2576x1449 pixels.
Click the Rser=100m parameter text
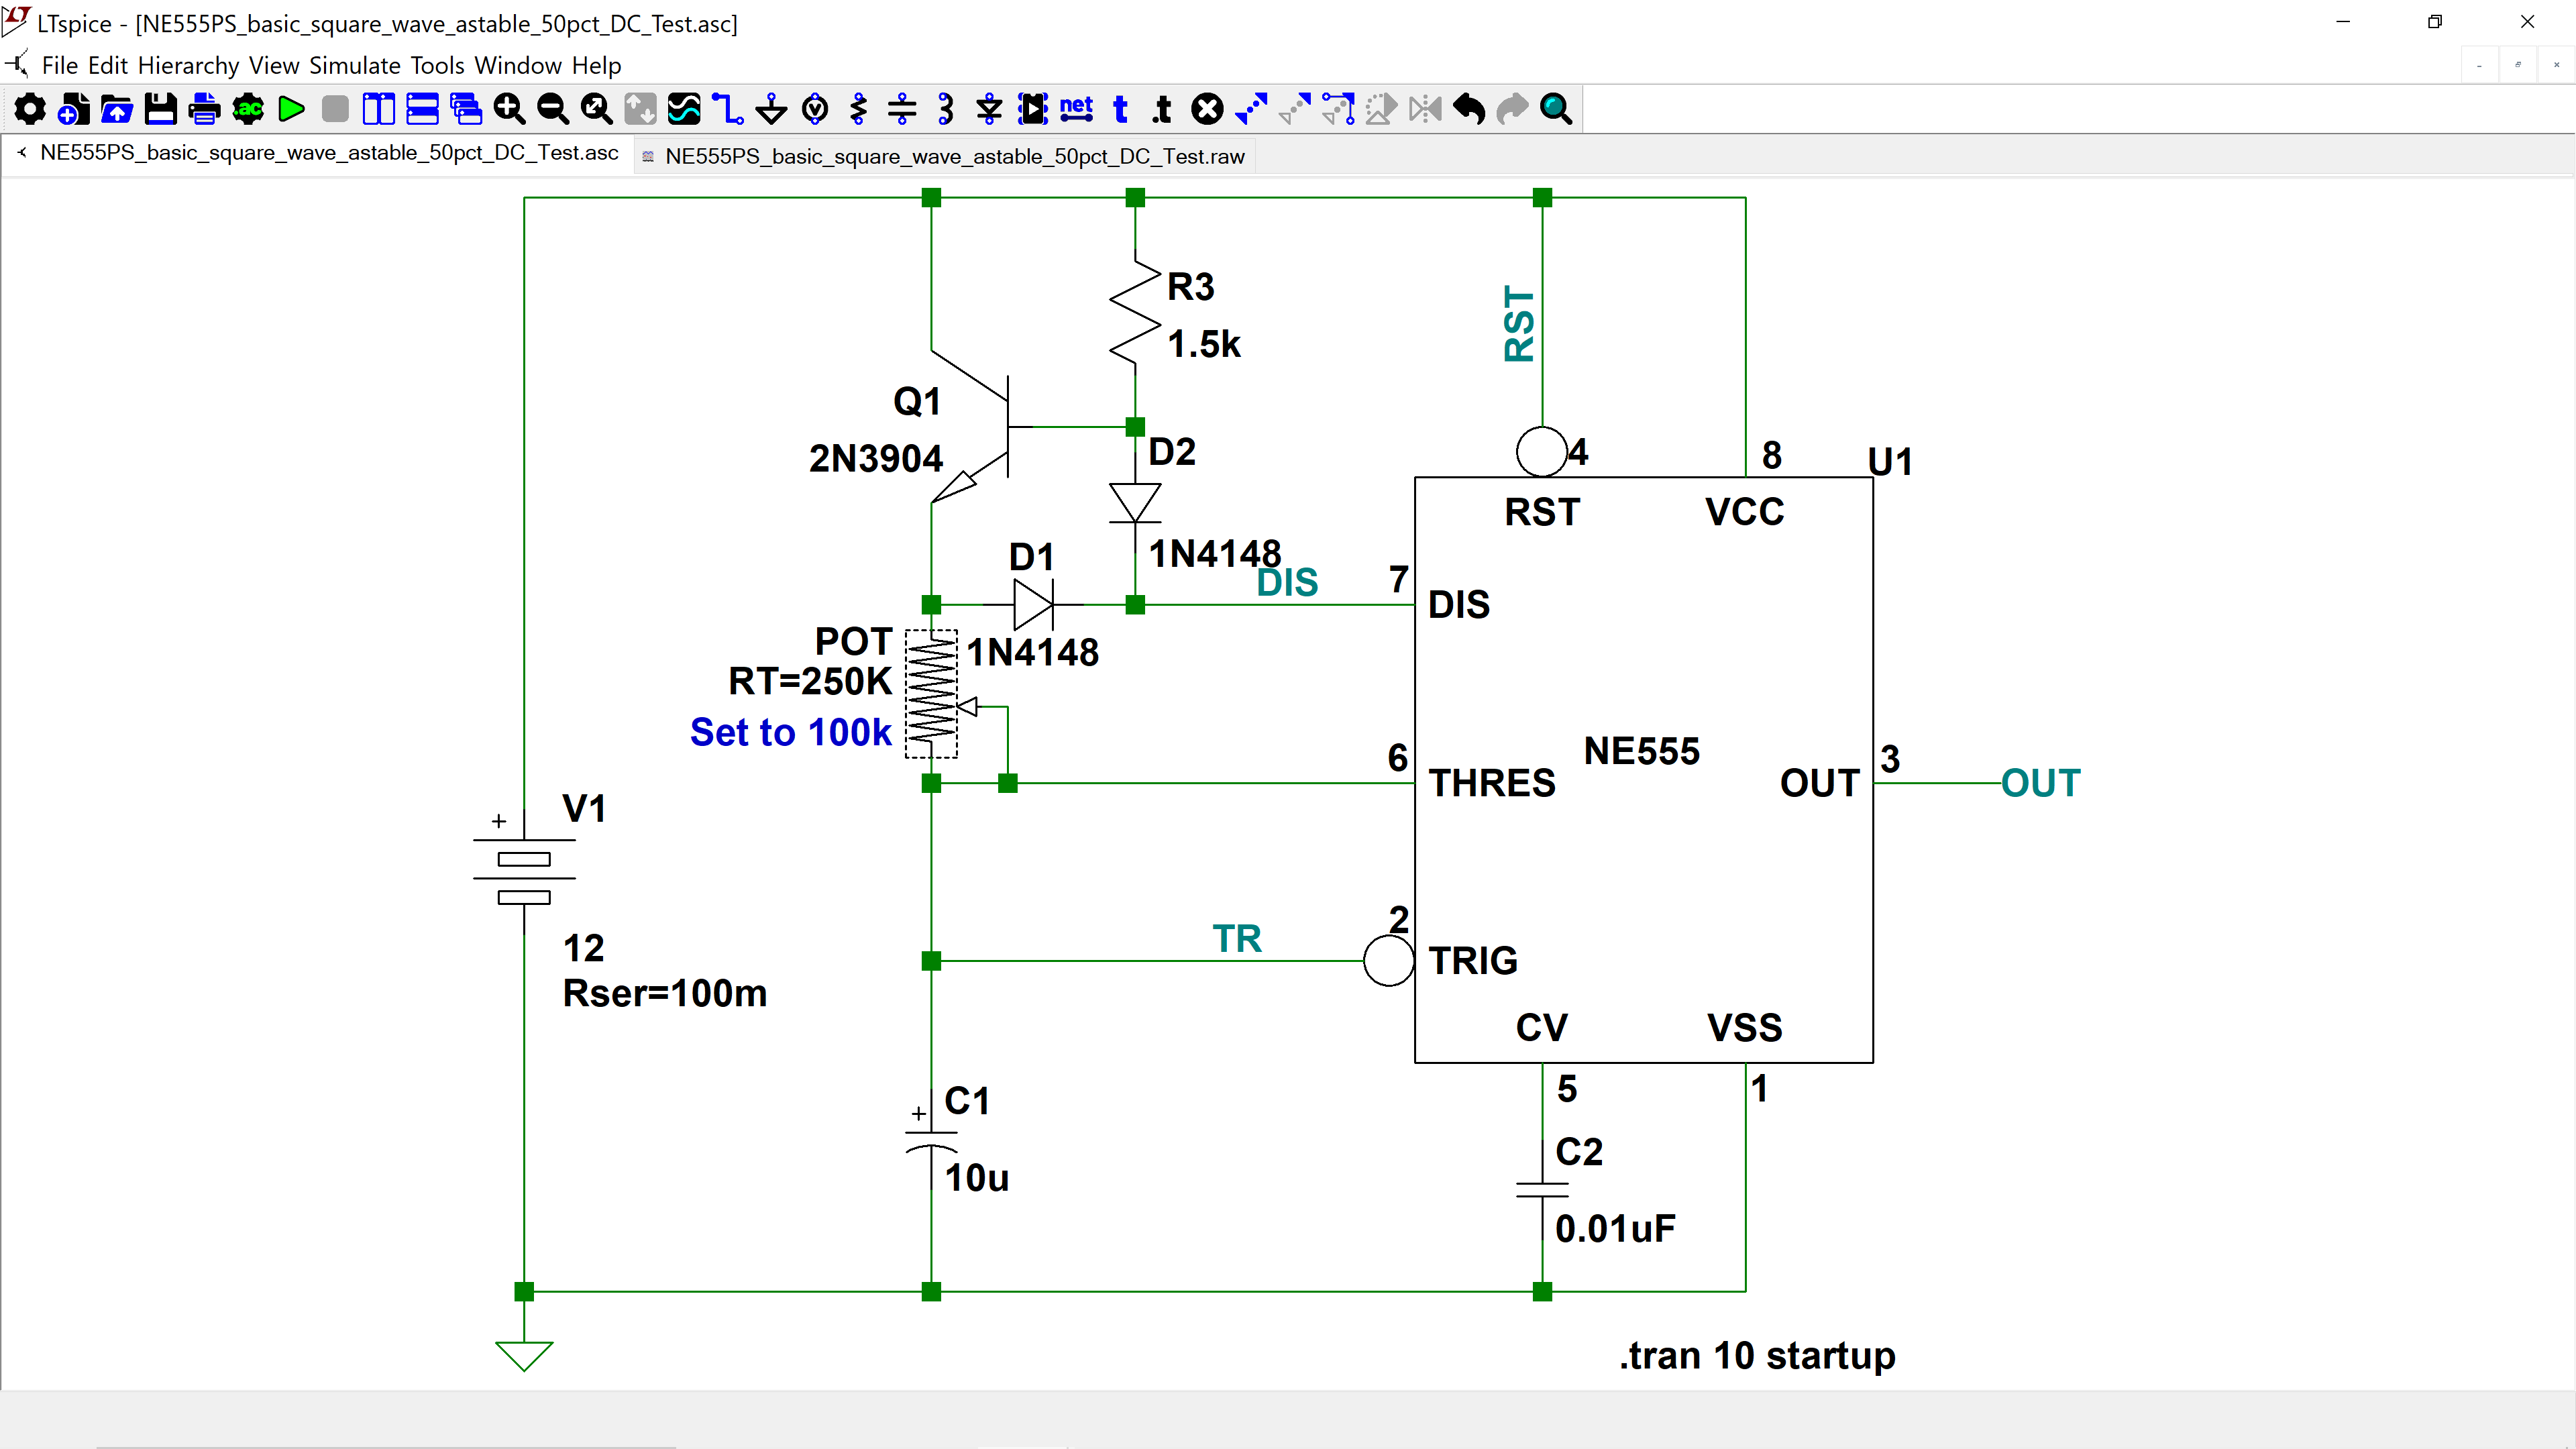point(665,994)
